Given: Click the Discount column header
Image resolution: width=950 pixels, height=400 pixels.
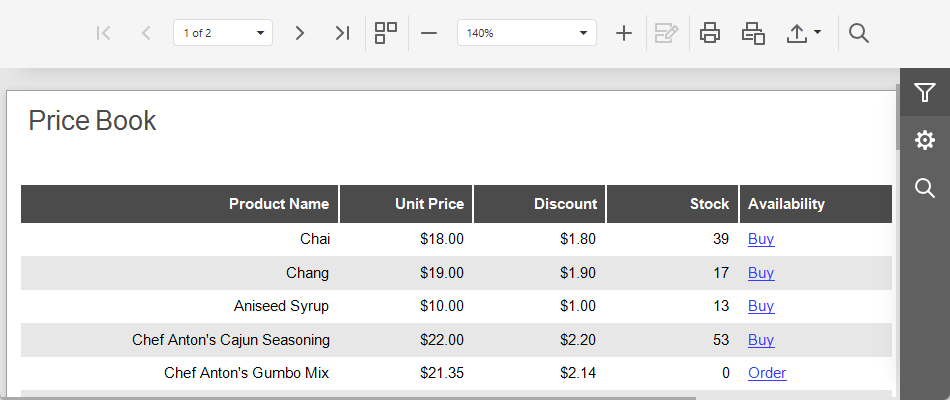Looking at the screenshot, I should [x=539, y=204].
